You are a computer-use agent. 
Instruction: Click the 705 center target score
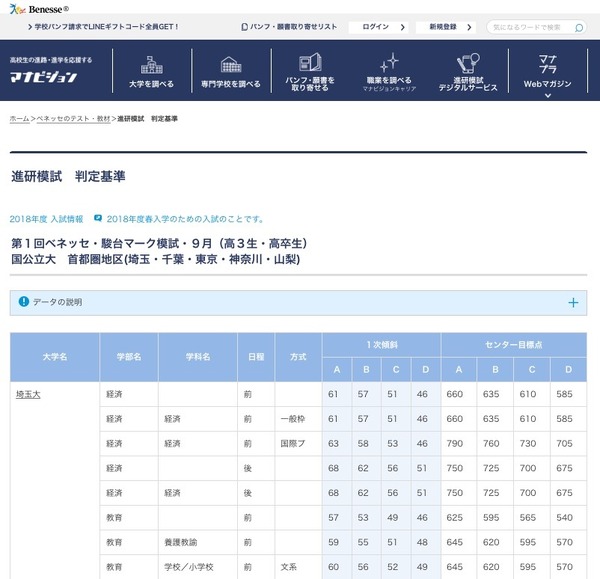564,444
